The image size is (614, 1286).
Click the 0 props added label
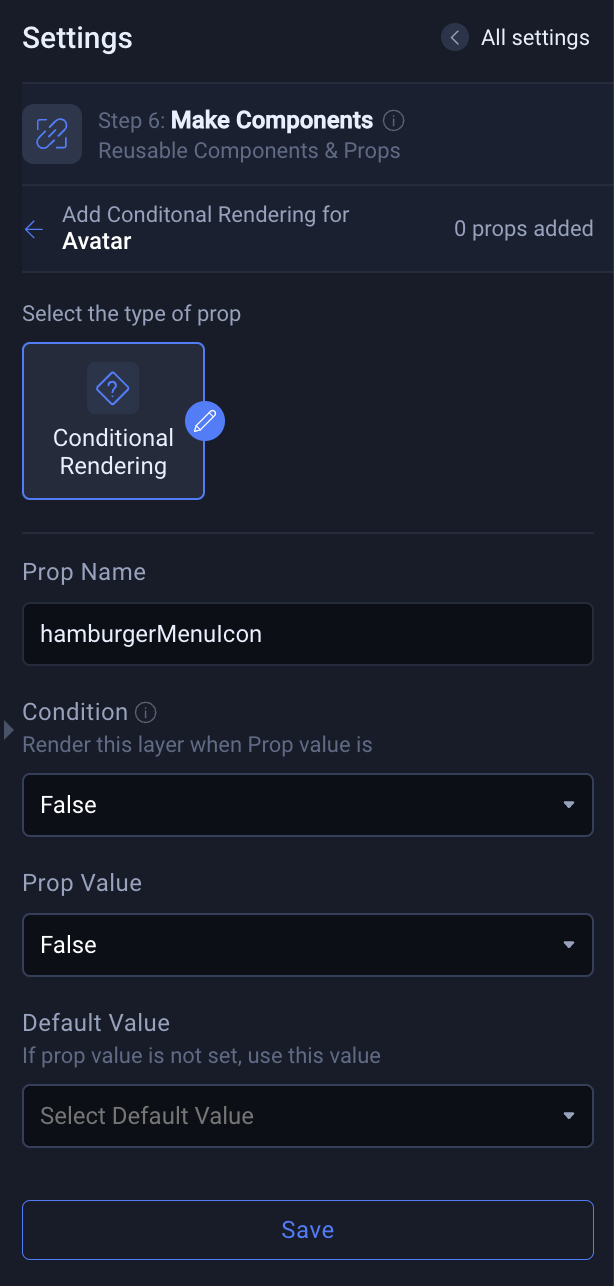pyautogui.click(x=523, y=228)
